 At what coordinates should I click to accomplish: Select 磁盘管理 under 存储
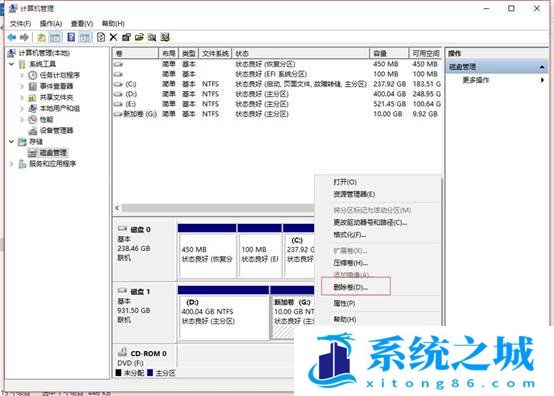click(x=53, y=153)
